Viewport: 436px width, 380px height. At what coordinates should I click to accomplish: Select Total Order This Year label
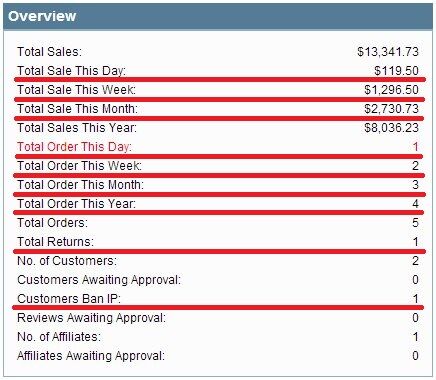pos(76,204)
